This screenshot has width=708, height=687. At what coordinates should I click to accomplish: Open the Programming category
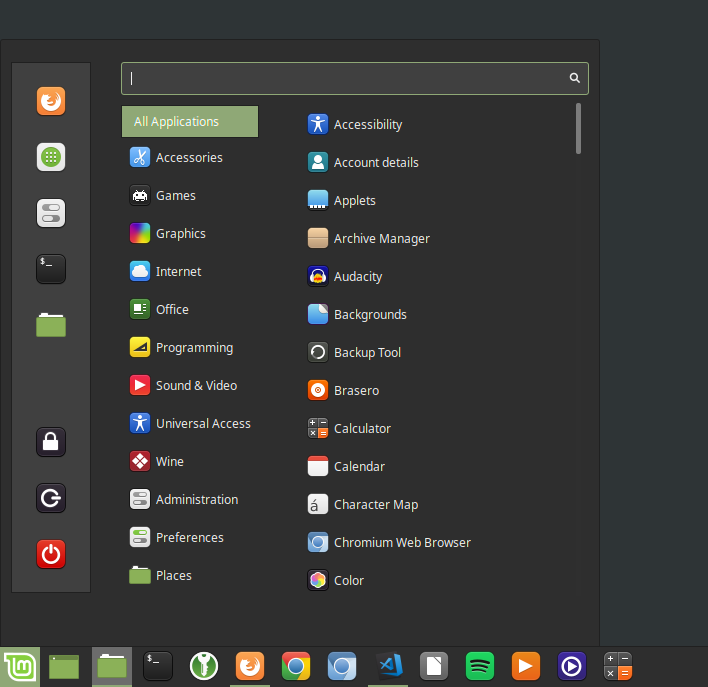(190, 347)
